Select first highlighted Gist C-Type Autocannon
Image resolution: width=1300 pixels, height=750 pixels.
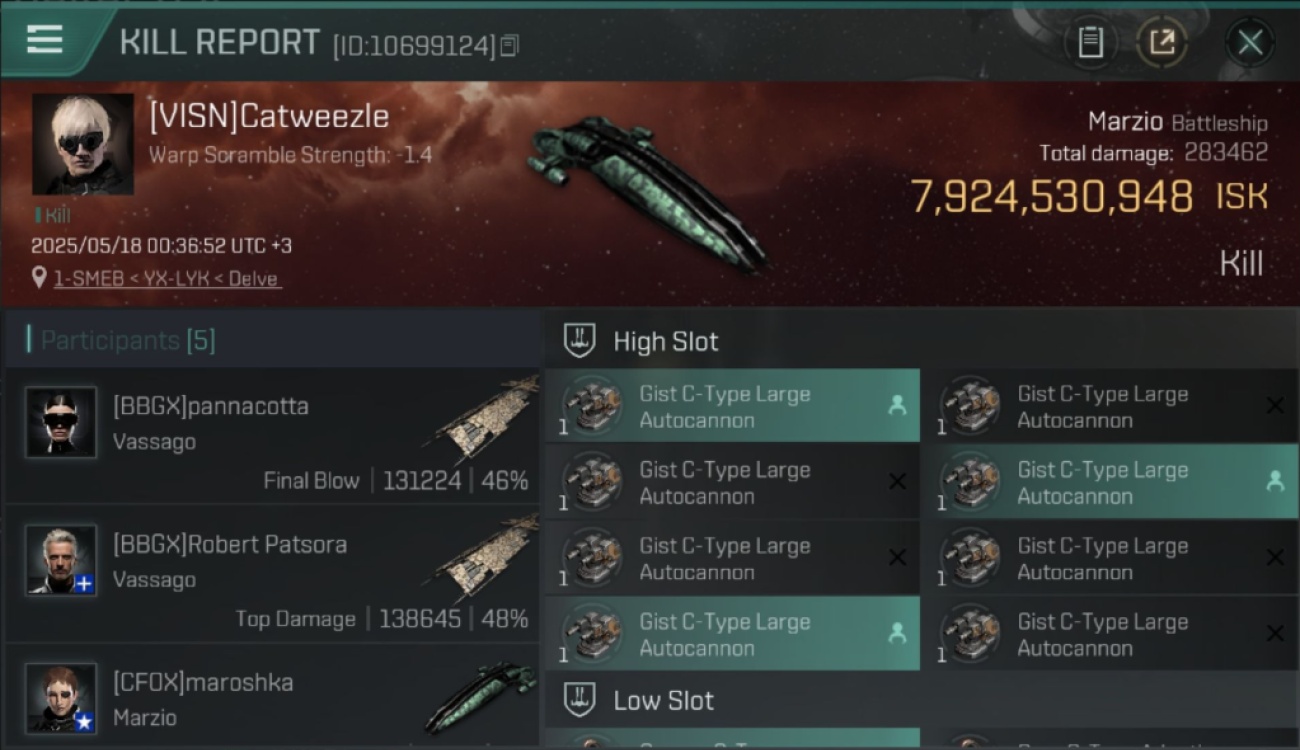[x=733, y=406]
